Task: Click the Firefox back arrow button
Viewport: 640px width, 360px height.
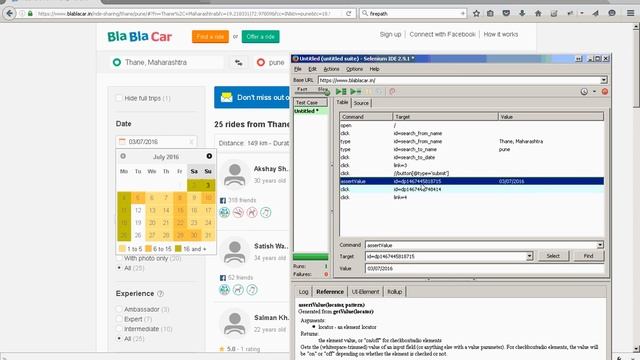Action: pos(10,13)
